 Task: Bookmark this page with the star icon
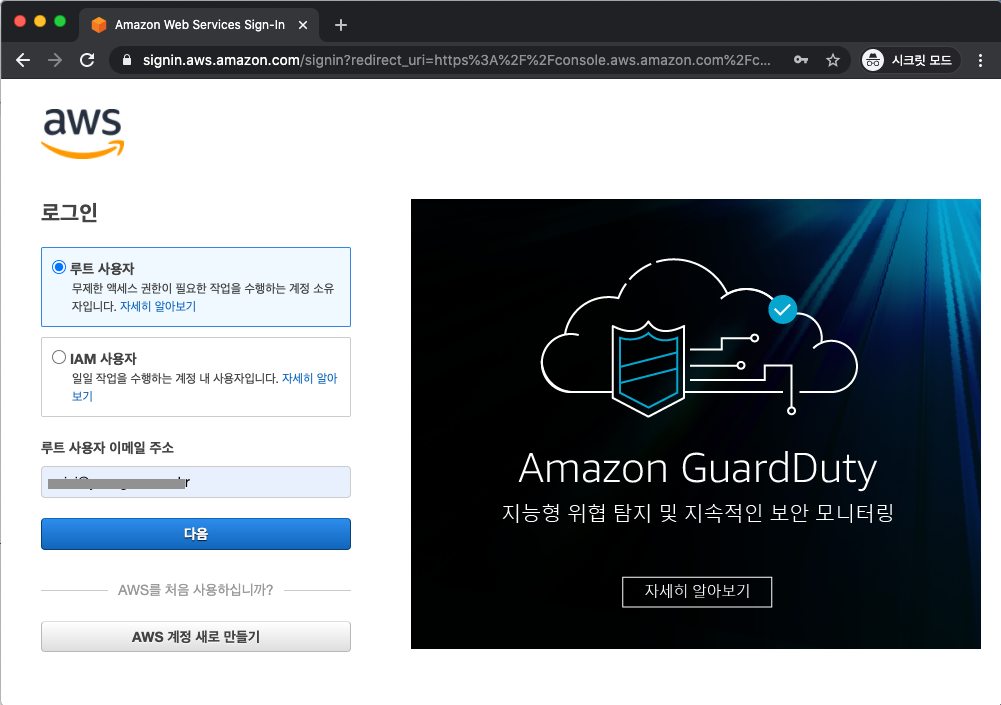(832, 60)
